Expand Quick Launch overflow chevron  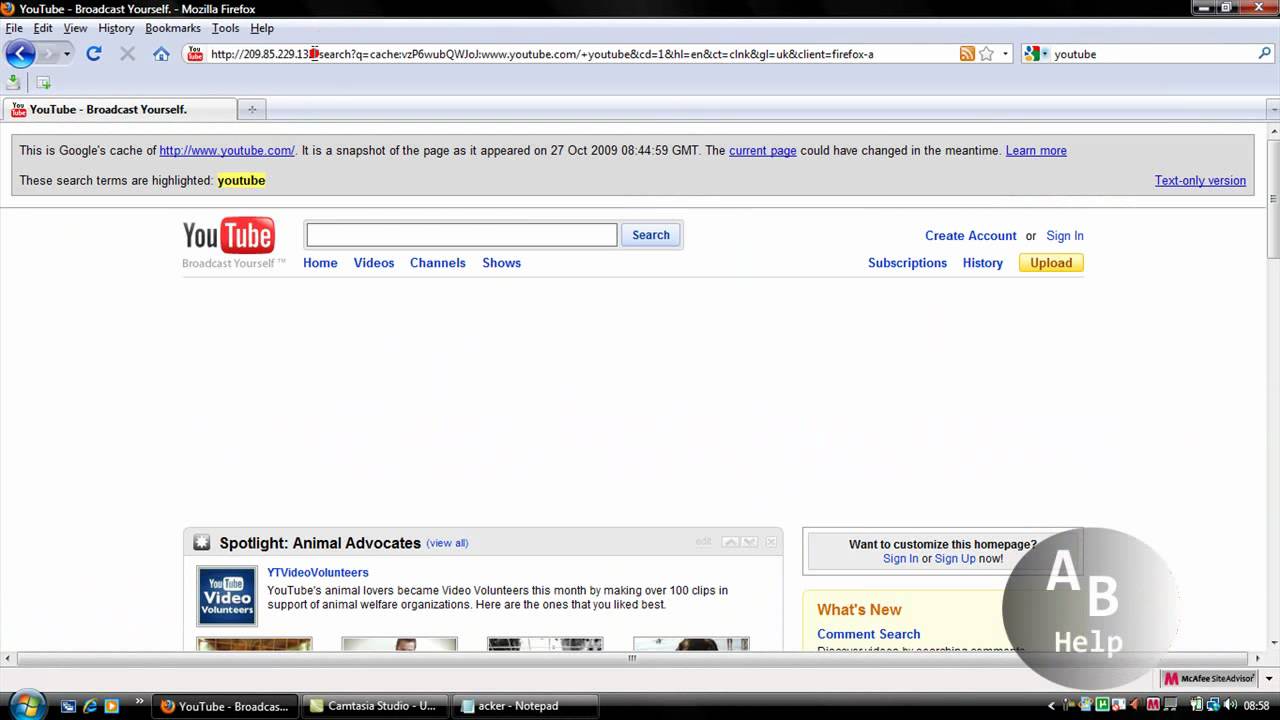(139, 702)
